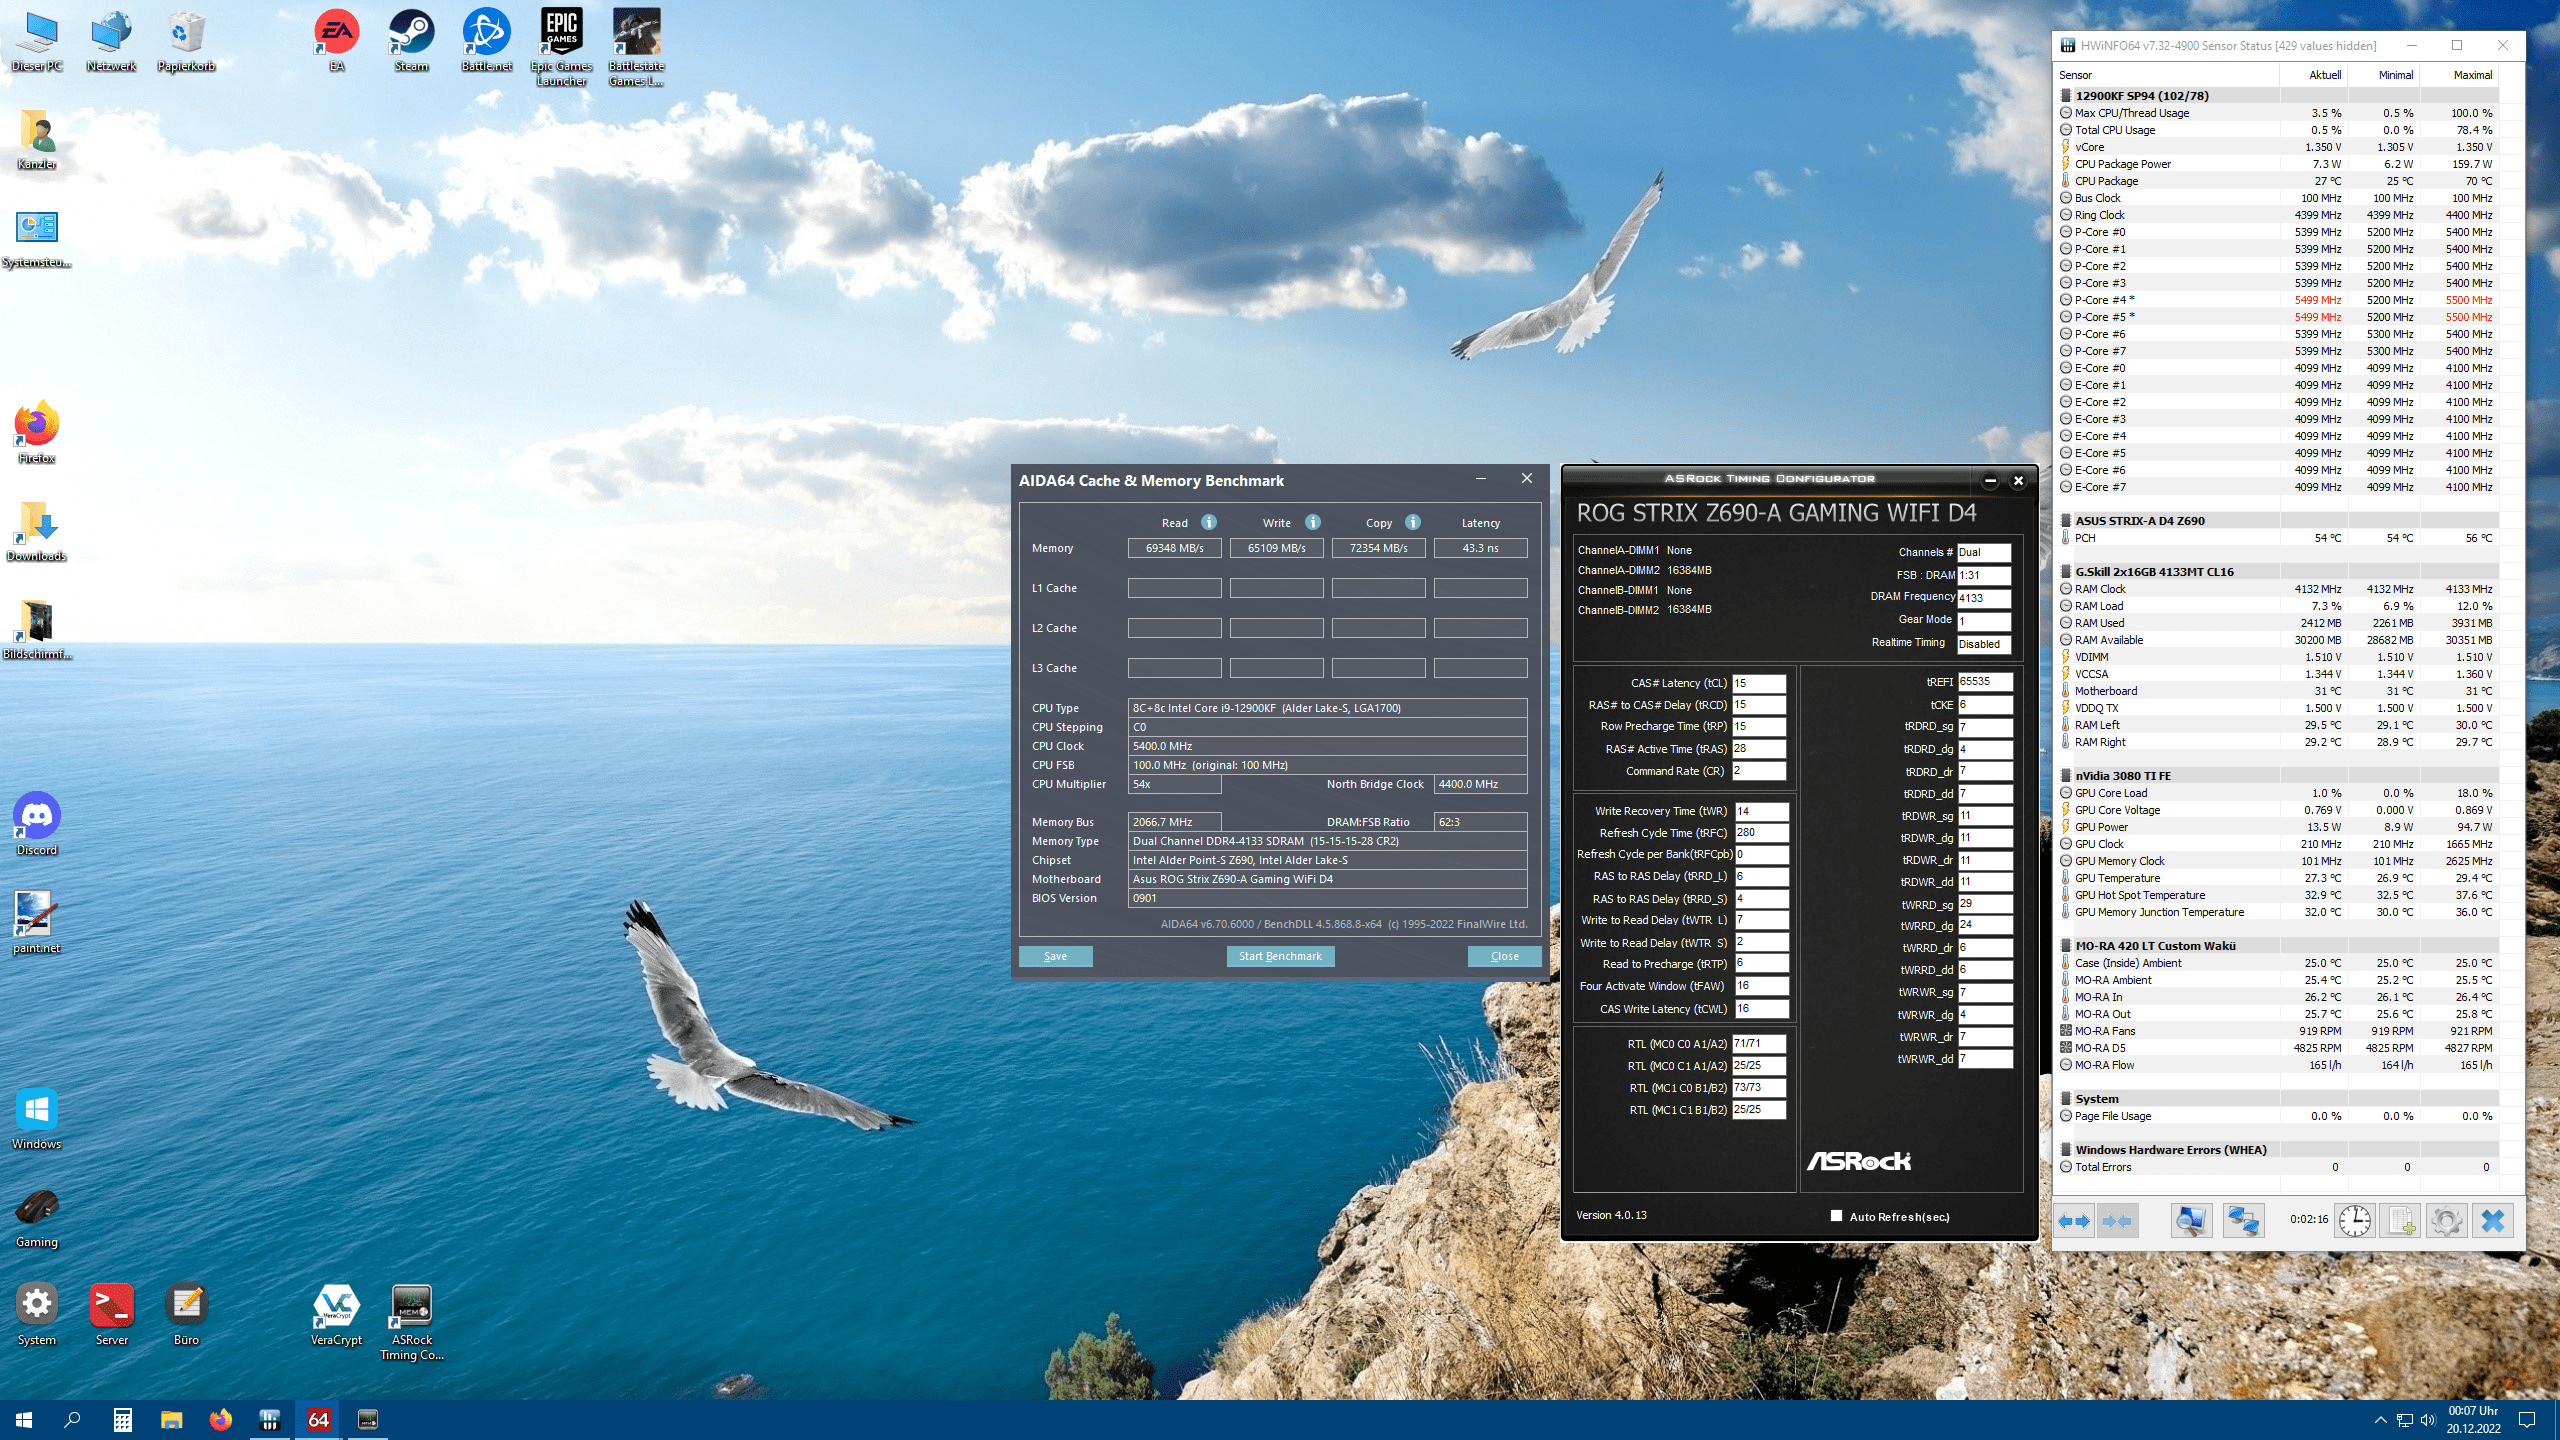The image size is (2560, 1440).
Task: Open Windows Start menu
Action: [x=24, y=1419]
